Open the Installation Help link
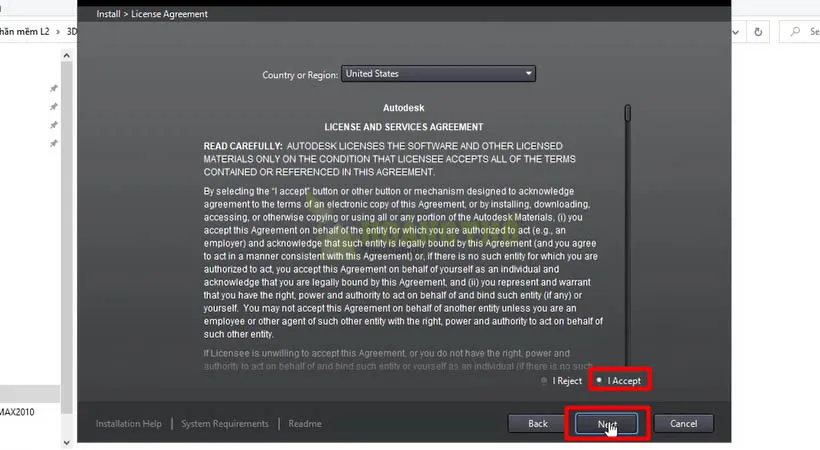The width and height of the screenshot is (820, 450). tap(129, 423)
